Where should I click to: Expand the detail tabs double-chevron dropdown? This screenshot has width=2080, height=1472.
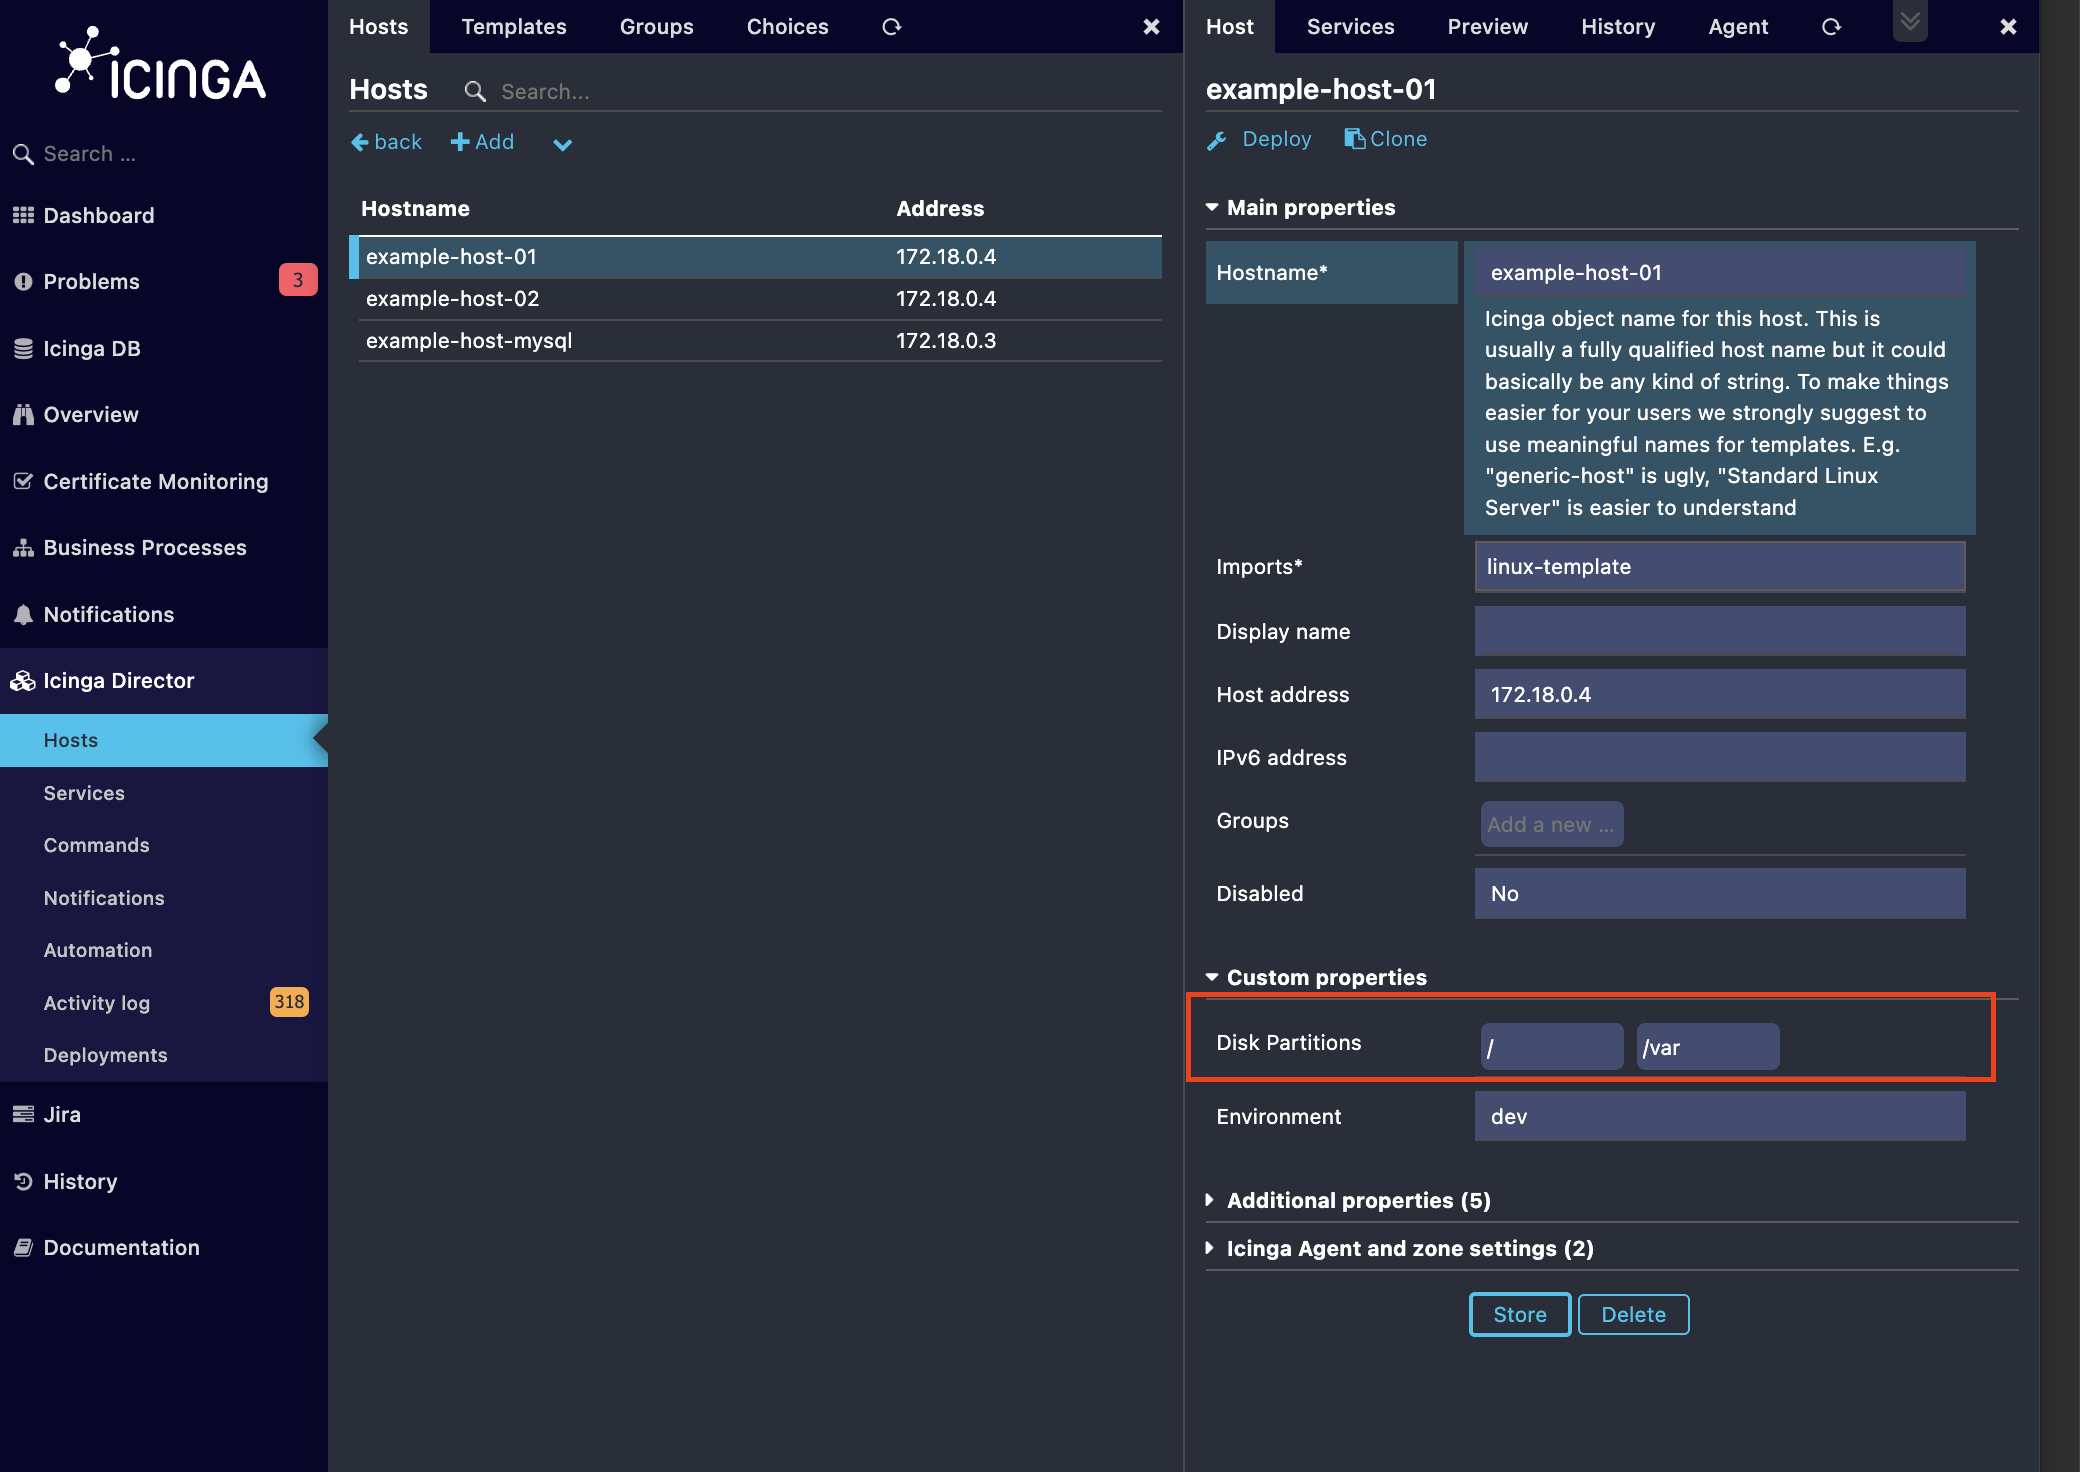coord(1910,21)
